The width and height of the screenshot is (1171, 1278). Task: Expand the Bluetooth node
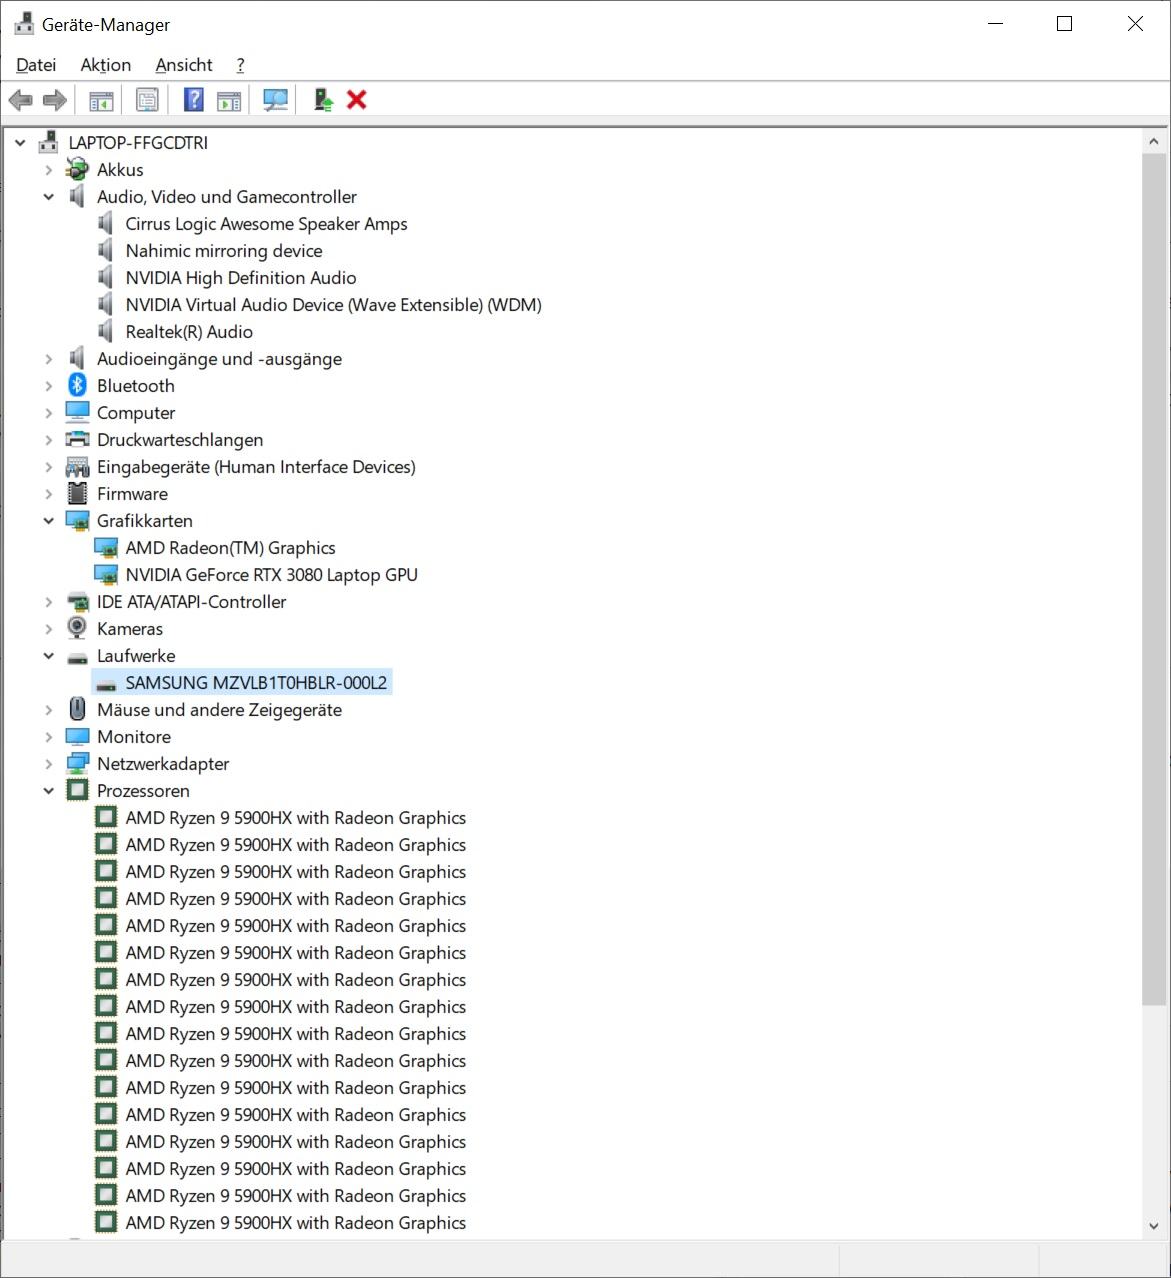point(48,386)
